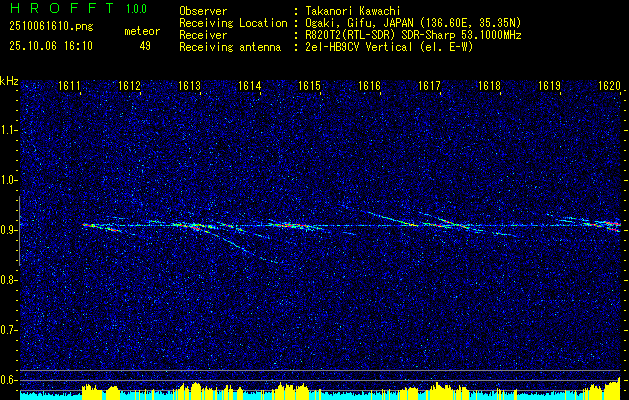Click the meteor label
The width and height of the screenshot is (629, 400).
(x=142, y=31)
